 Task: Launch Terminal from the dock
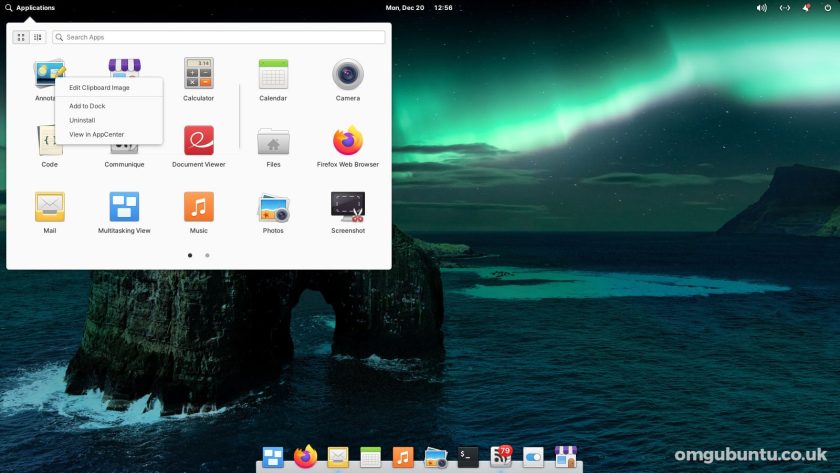click(468, 457)
